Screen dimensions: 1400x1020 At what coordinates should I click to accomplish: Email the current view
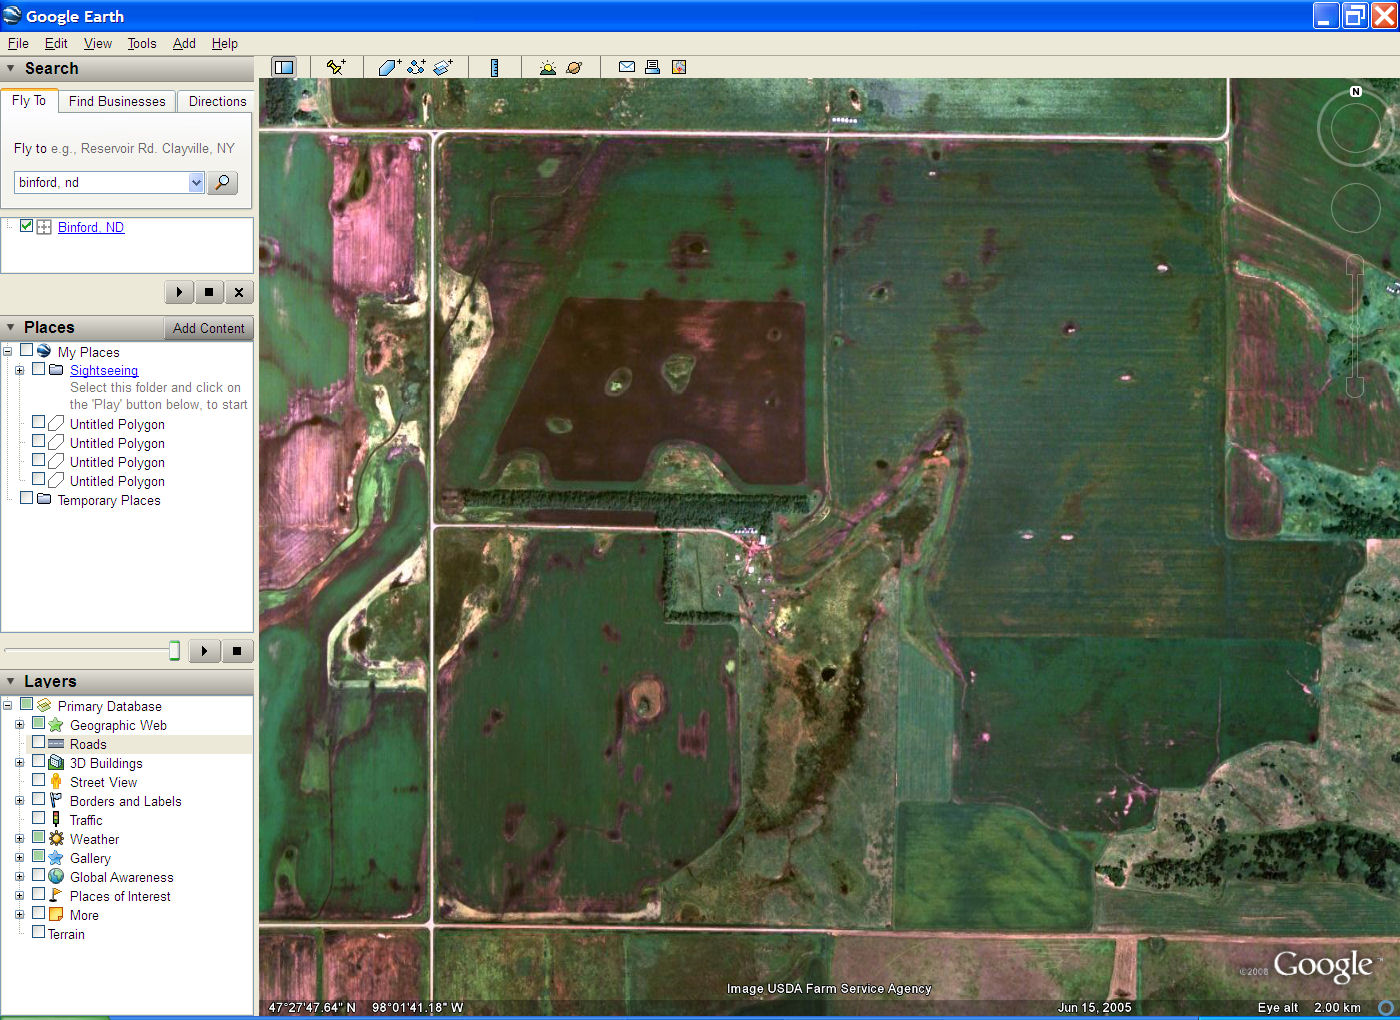(627, 67)
